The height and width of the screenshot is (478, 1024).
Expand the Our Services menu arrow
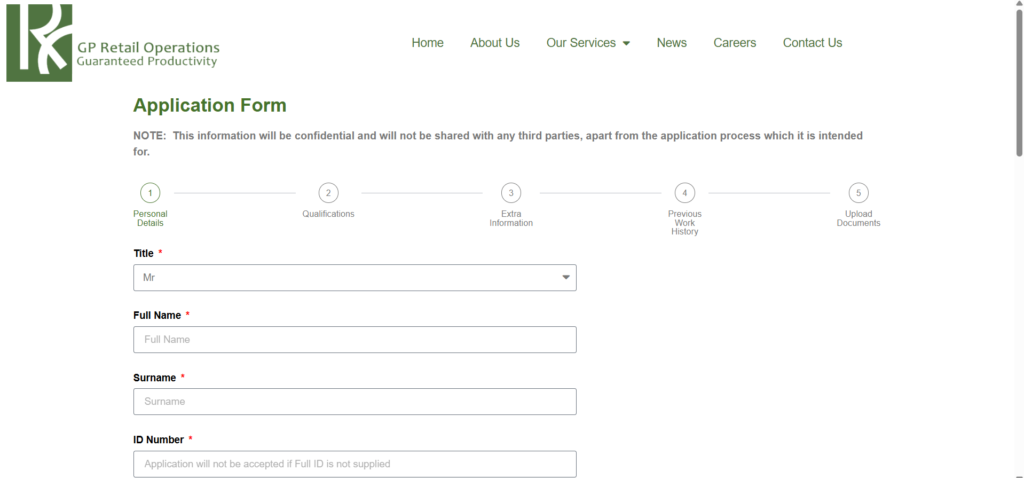(626, 44)
